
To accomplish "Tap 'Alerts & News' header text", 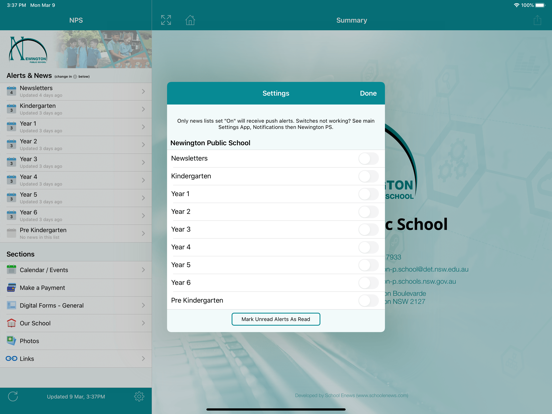I will tap(29, 75).
